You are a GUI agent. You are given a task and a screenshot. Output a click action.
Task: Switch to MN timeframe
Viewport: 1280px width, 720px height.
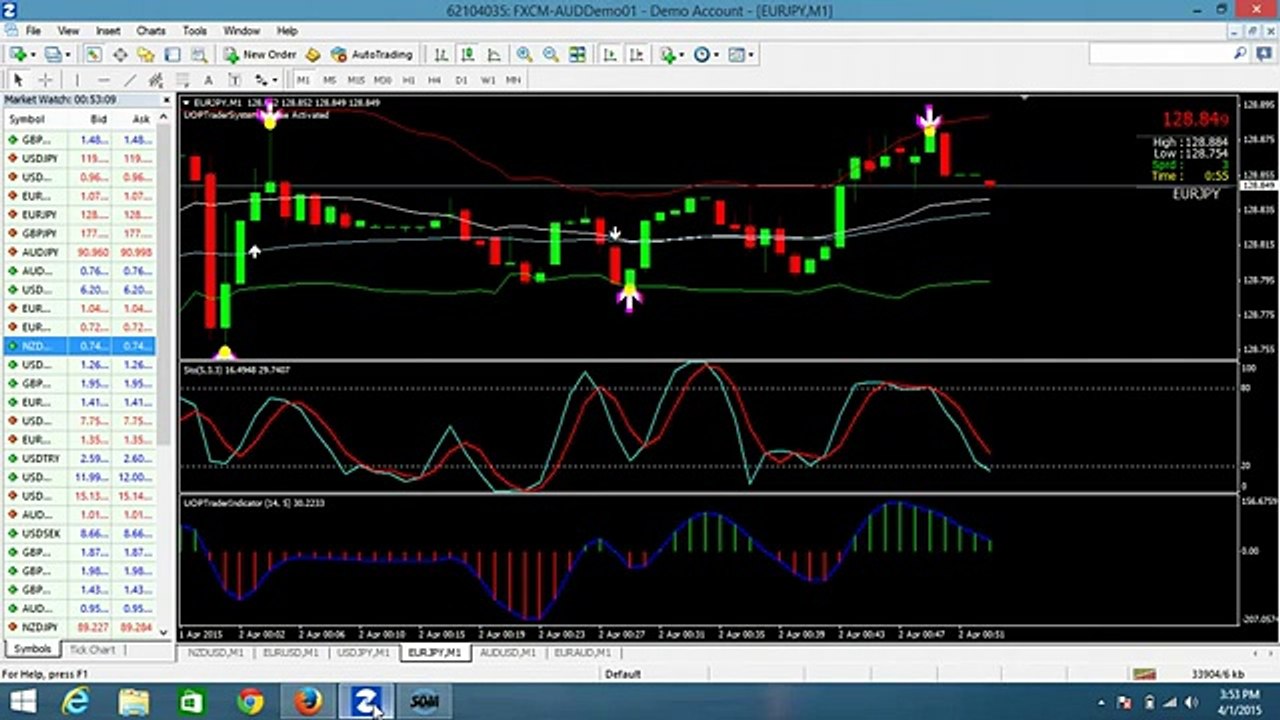(513, 79)
